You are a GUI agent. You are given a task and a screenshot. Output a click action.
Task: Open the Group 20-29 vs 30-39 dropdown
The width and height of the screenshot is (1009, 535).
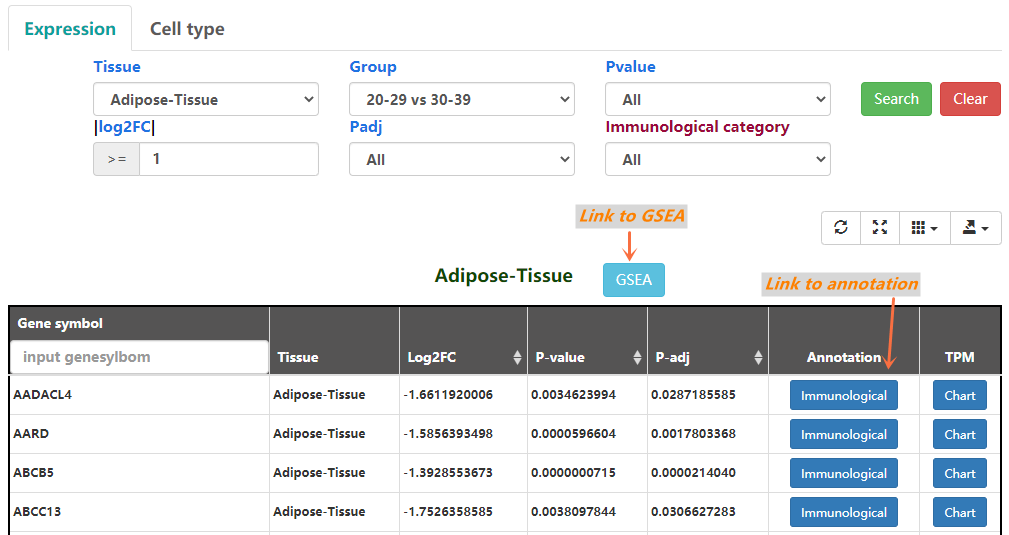pyautogui.click(x=461, y=99)
